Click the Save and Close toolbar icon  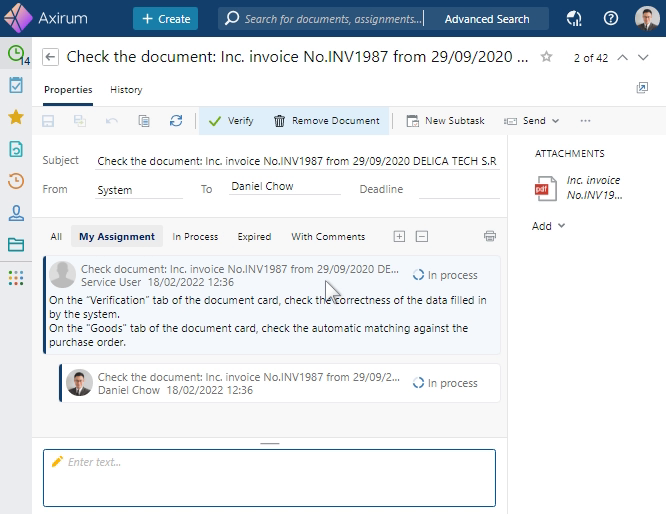click(x=80, y=121)
